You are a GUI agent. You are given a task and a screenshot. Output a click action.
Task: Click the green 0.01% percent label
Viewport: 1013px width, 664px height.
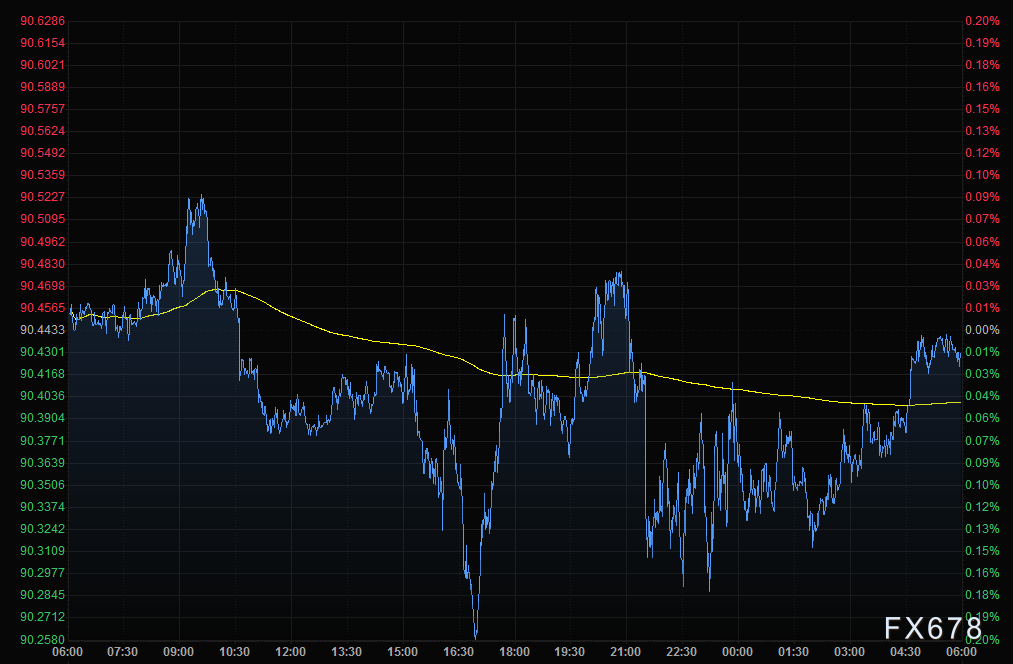point(982,351)
